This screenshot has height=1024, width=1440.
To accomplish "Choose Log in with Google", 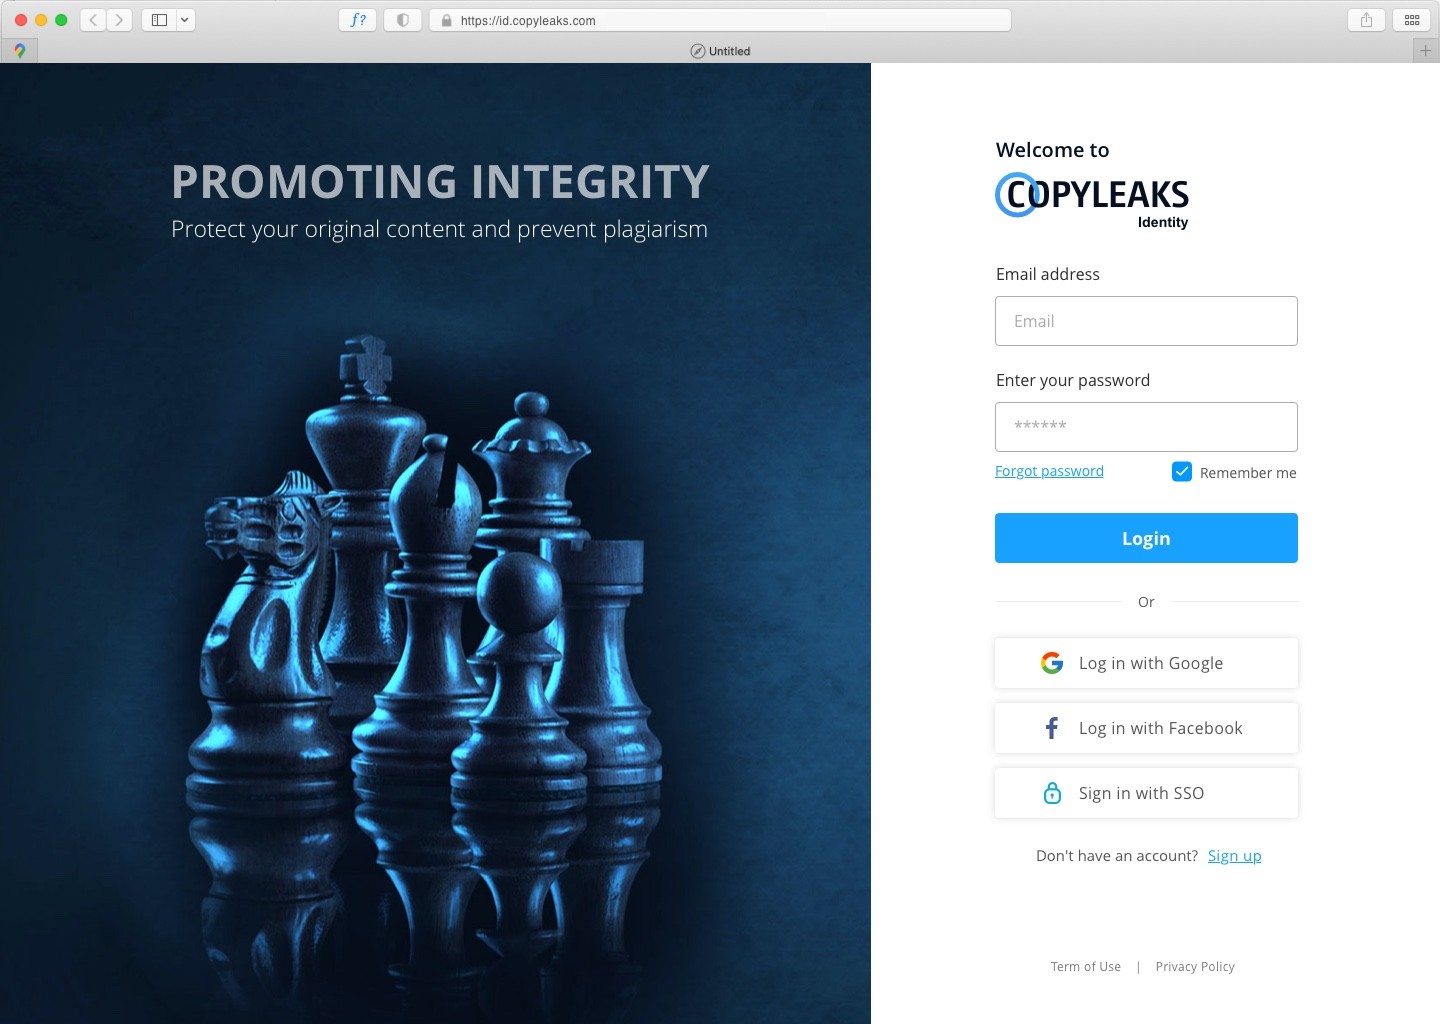I will [1146, 663].
